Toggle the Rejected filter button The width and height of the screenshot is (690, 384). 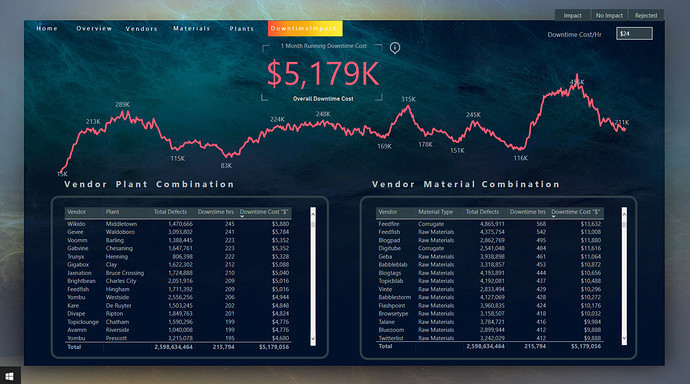pos(646,15)
